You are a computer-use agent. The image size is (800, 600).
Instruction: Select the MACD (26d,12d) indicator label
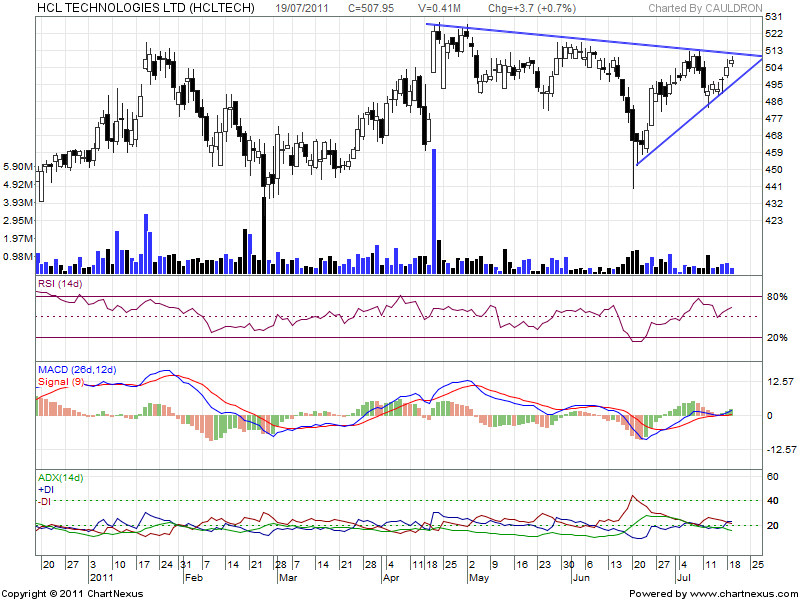(x=76, y=370)
